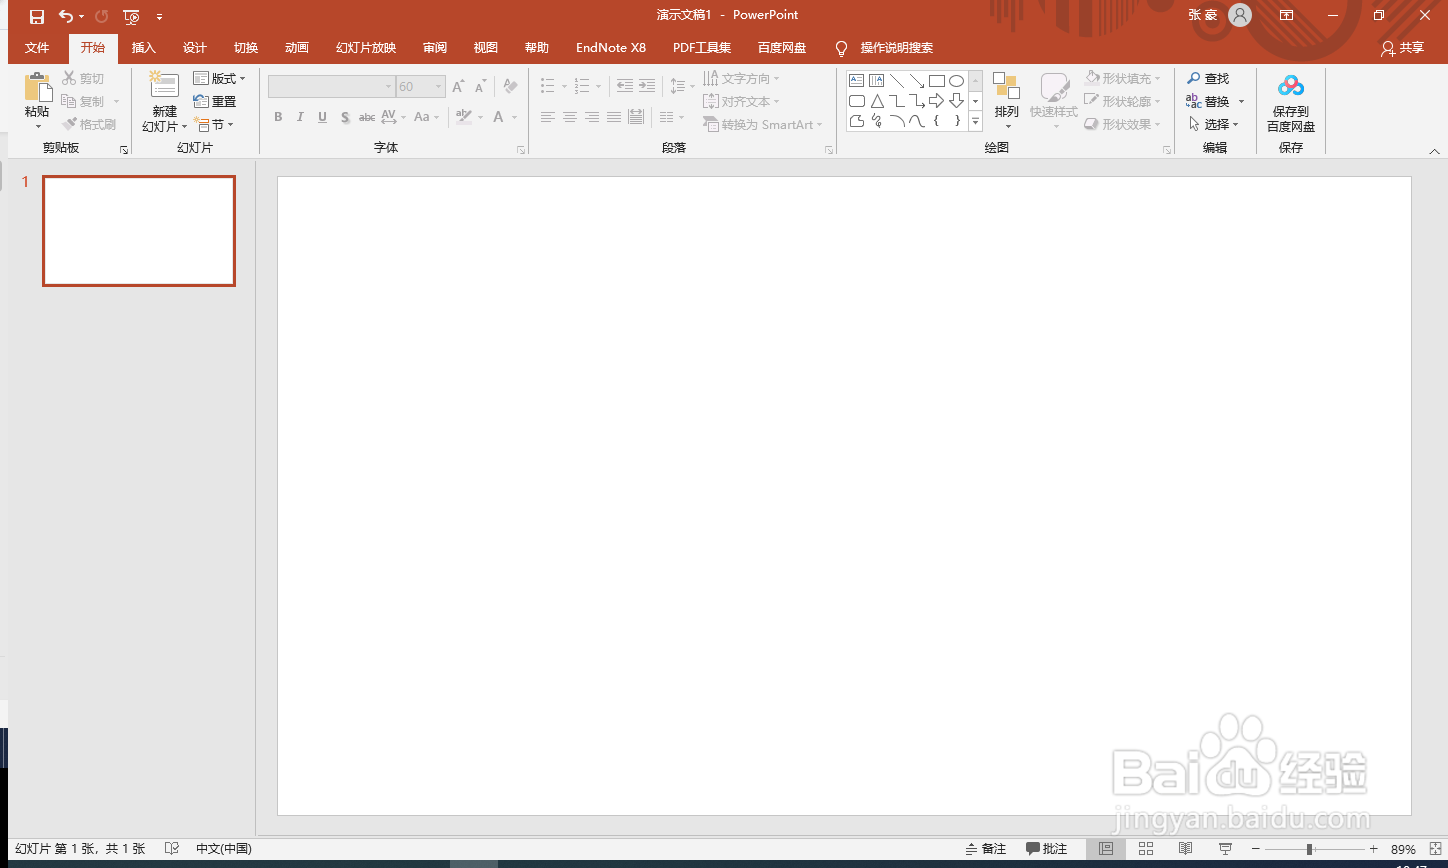The width and height of the screenshot is (1448, 868).
Task: Click the slideshow view icon in status bar
Action: 1225,849
